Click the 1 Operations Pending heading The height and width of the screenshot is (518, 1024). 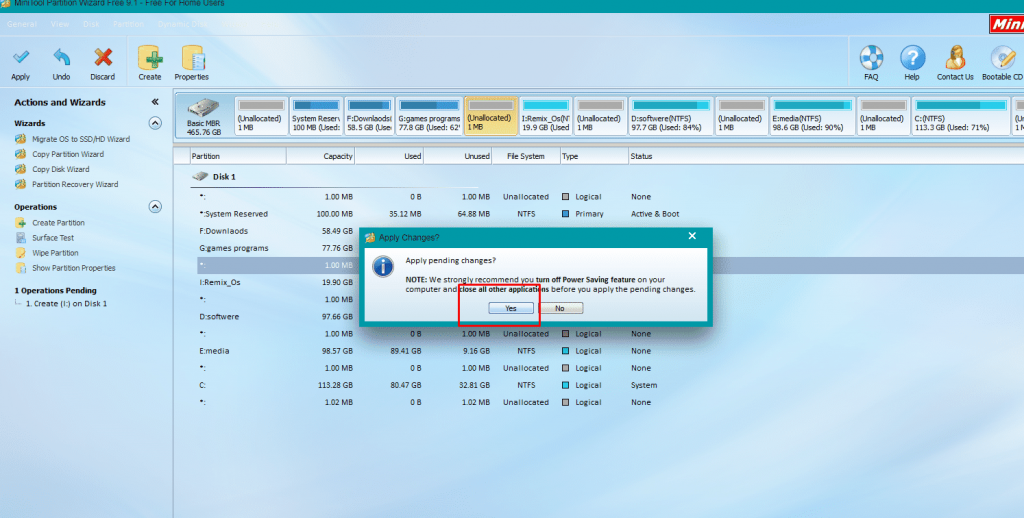pos(56,291)
